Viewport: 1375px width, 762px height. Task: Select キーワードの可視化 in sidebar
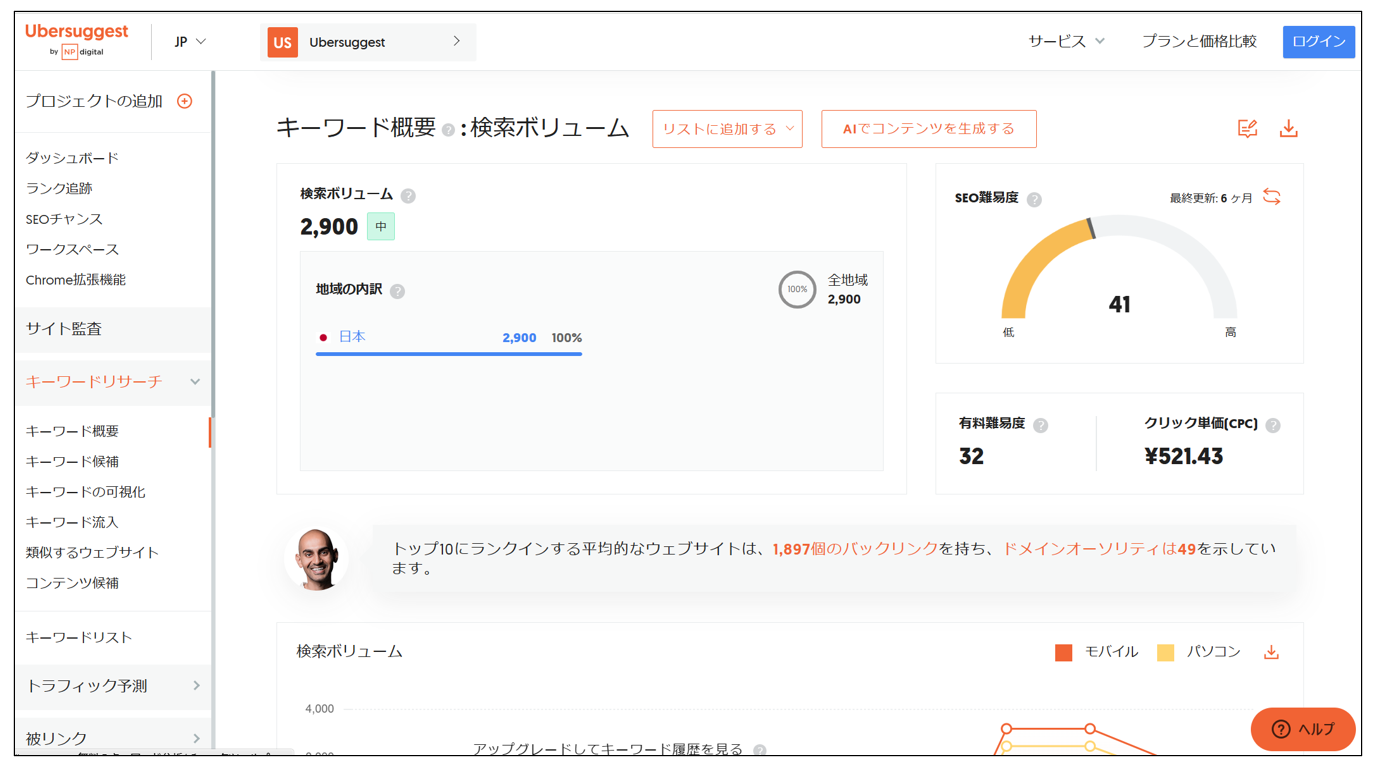pyautogui.click(x=85, y=492)
